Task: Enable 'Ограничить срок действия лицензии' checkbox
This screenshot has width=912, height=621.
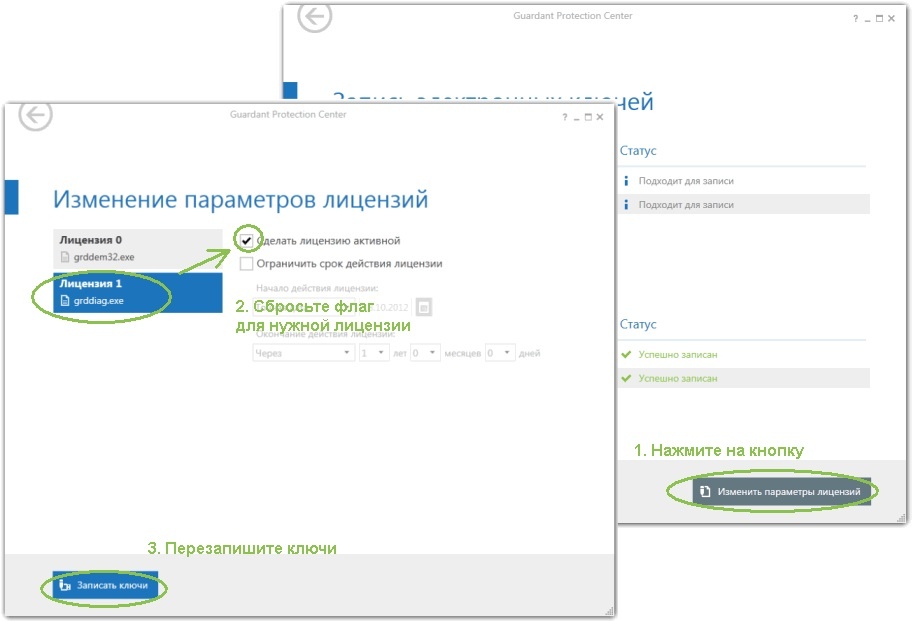Action: click(246, 264)
